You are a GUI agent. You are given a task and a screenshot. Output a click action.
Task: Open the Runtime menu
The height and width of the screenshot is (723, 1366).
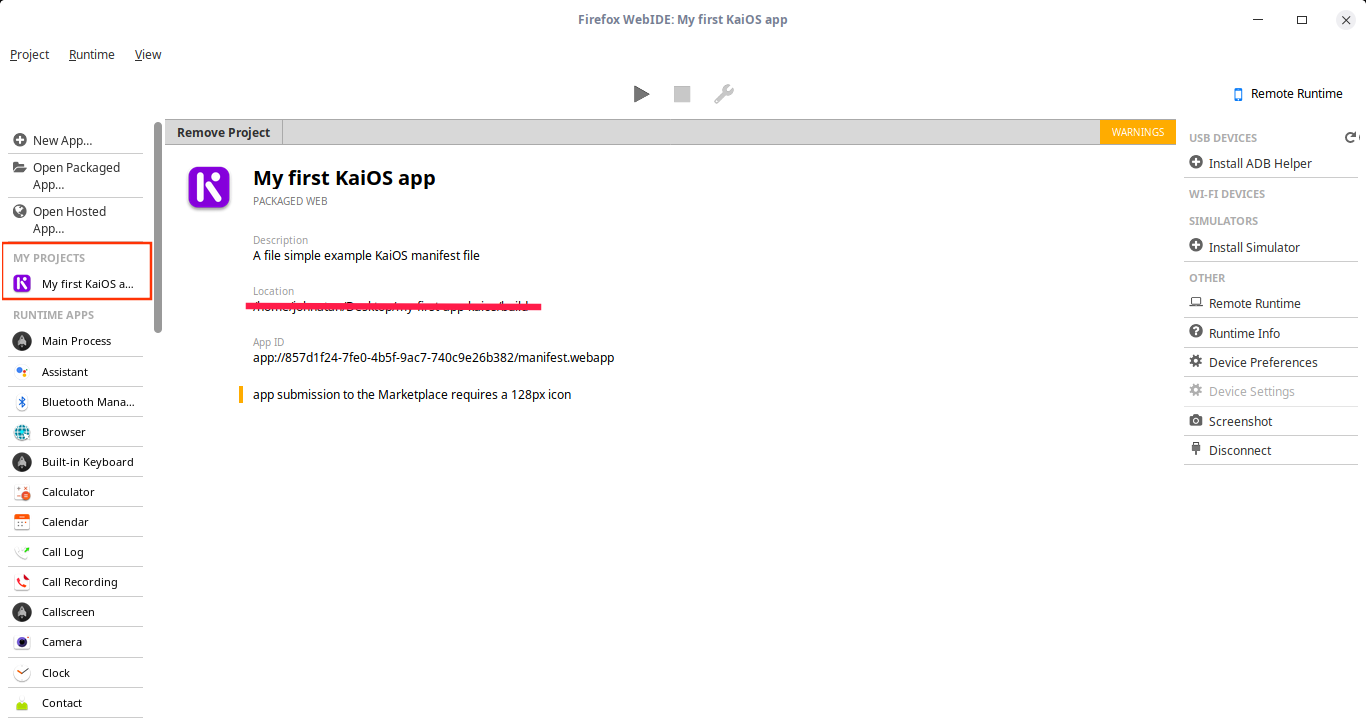coord(92,55)
